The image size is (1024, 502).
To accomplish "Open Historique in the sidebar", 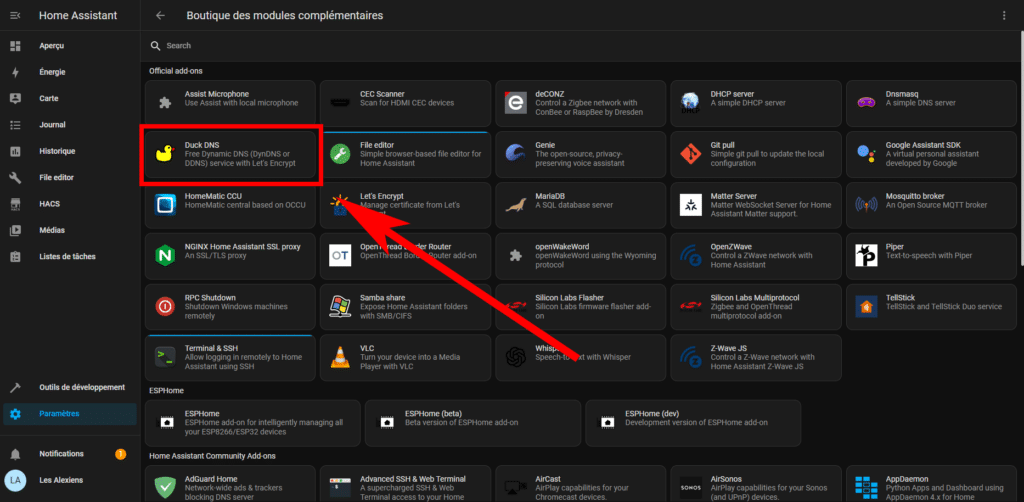I will (x=70, y=151).
